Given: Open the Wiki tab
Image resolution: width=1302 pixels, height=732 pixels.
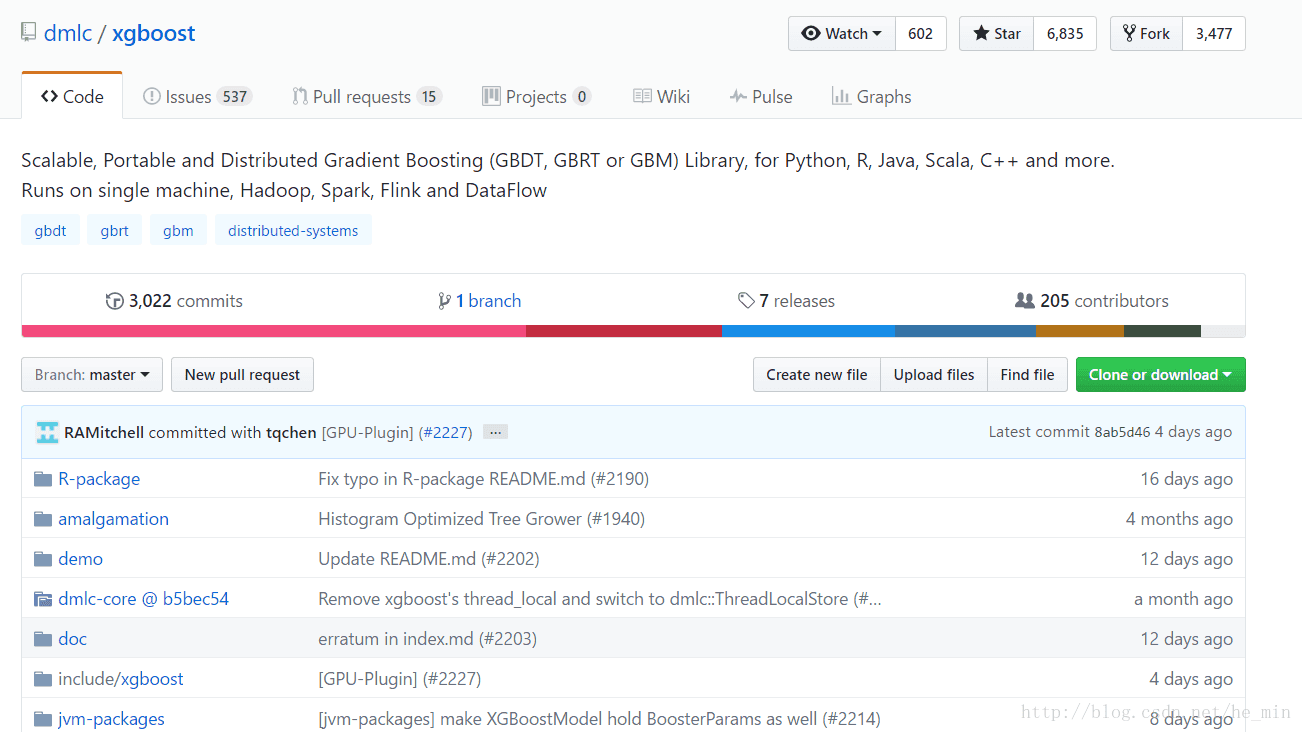Looking at the screenshot, I should (662, 97).
